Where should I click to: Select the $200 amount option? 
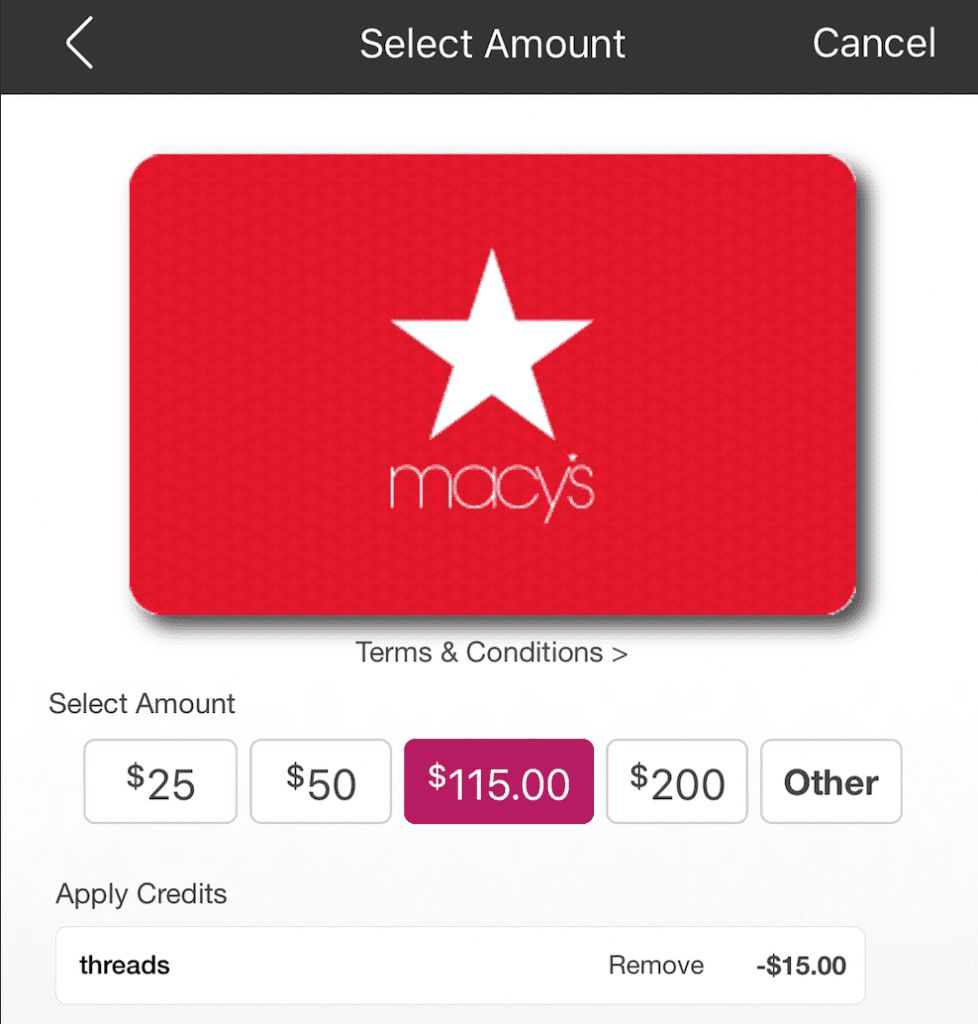coord(676,781)
